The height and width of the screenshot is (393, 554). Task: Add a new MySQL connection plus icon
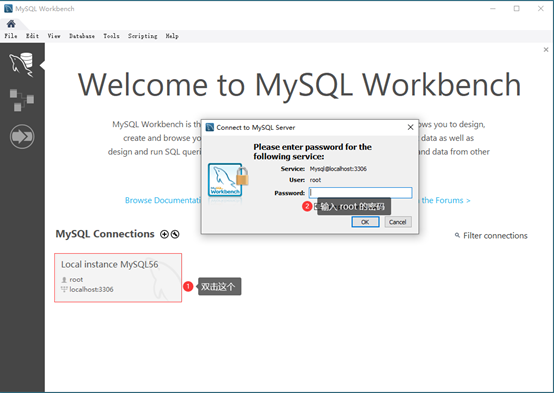[164, 234]
